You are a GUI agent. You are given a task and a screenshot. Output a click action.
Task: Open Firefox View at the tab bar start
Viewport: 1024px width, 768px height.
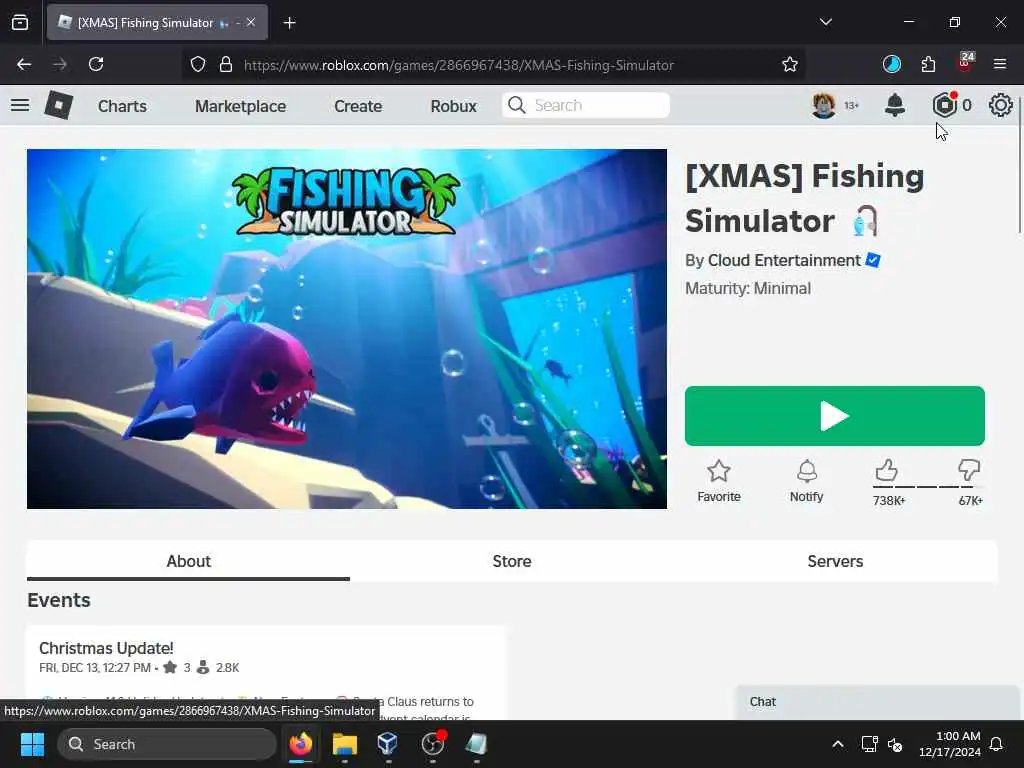(x=20, y=23)
